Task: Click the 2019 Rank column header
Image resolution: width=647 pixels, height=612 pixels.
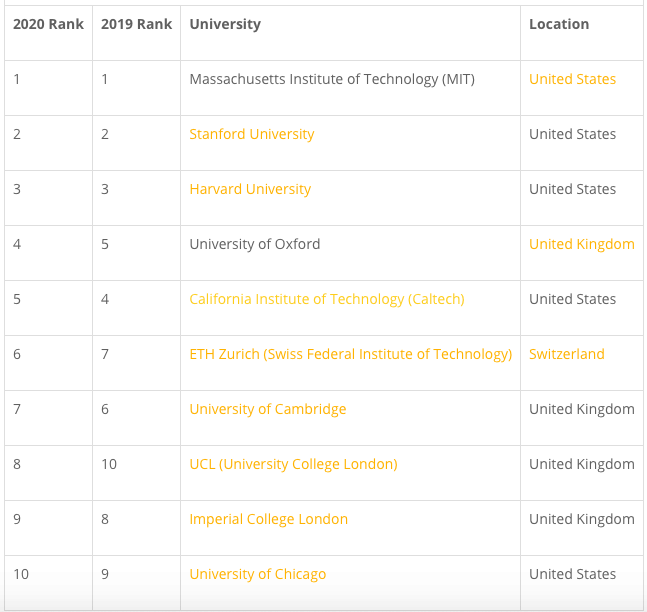Action: coord(136,24)
